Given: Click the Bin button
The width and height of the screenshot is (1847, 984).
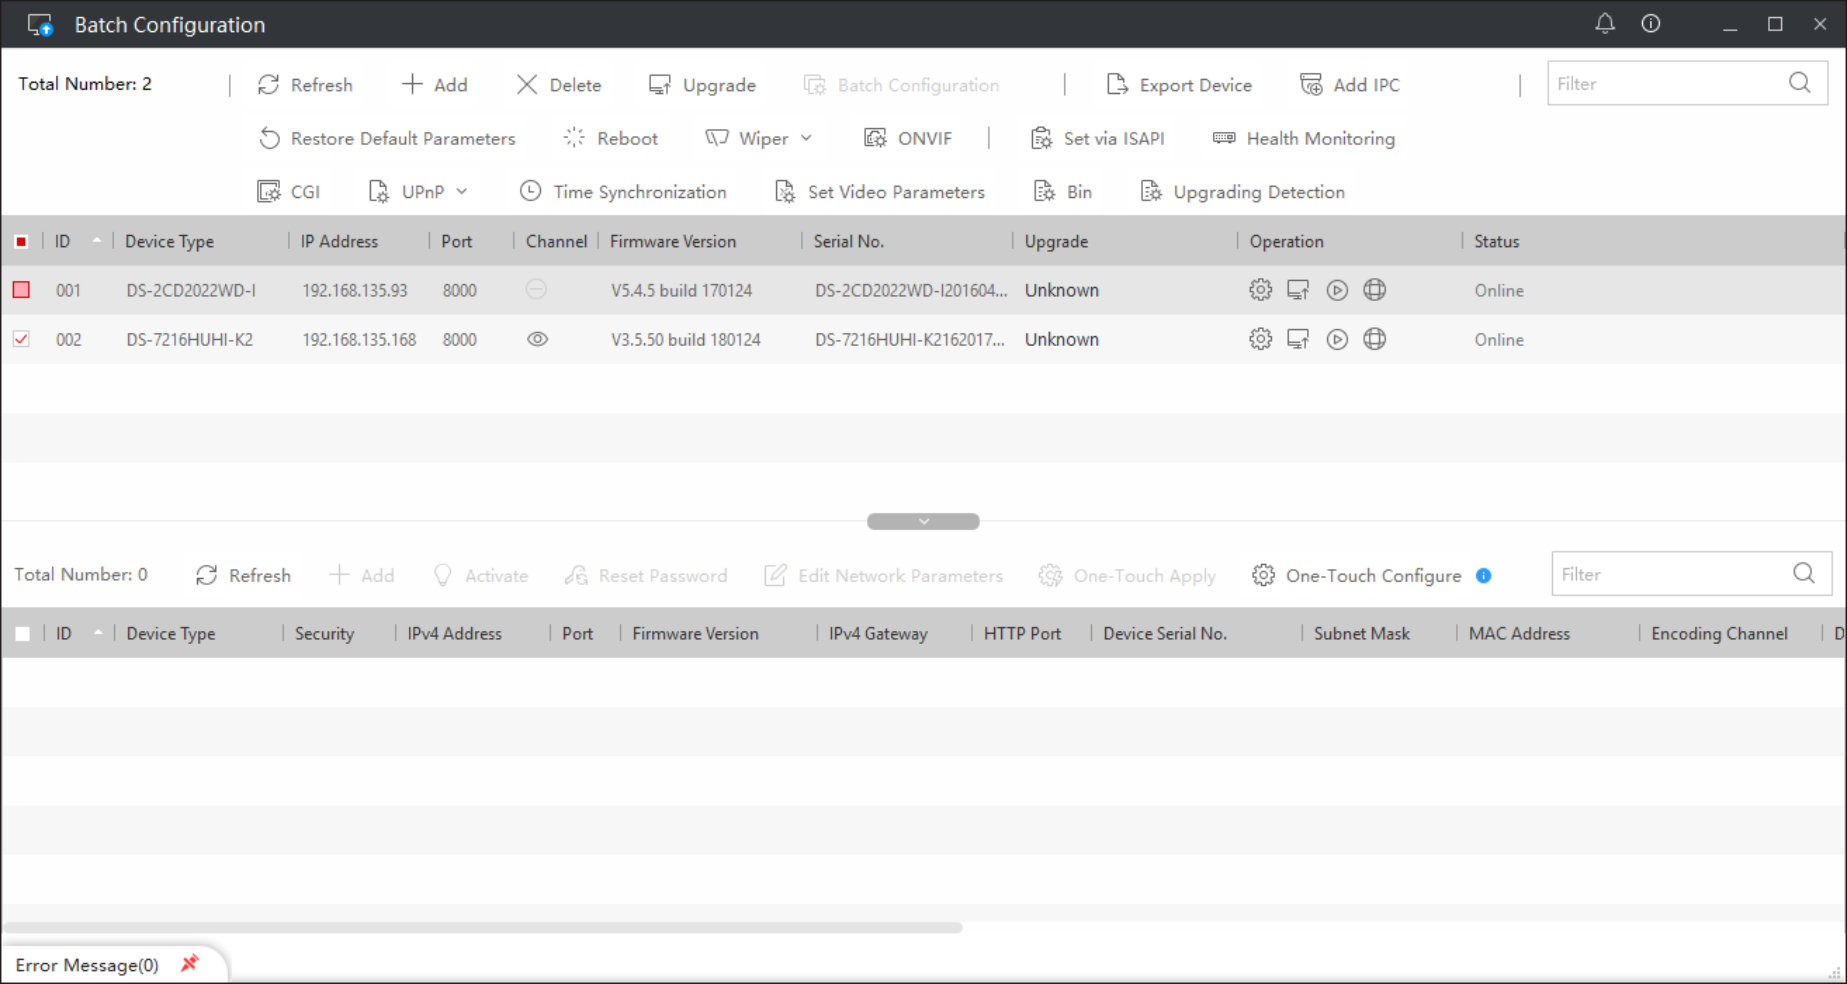Looking at the screenshot, I should (1063, 192).
